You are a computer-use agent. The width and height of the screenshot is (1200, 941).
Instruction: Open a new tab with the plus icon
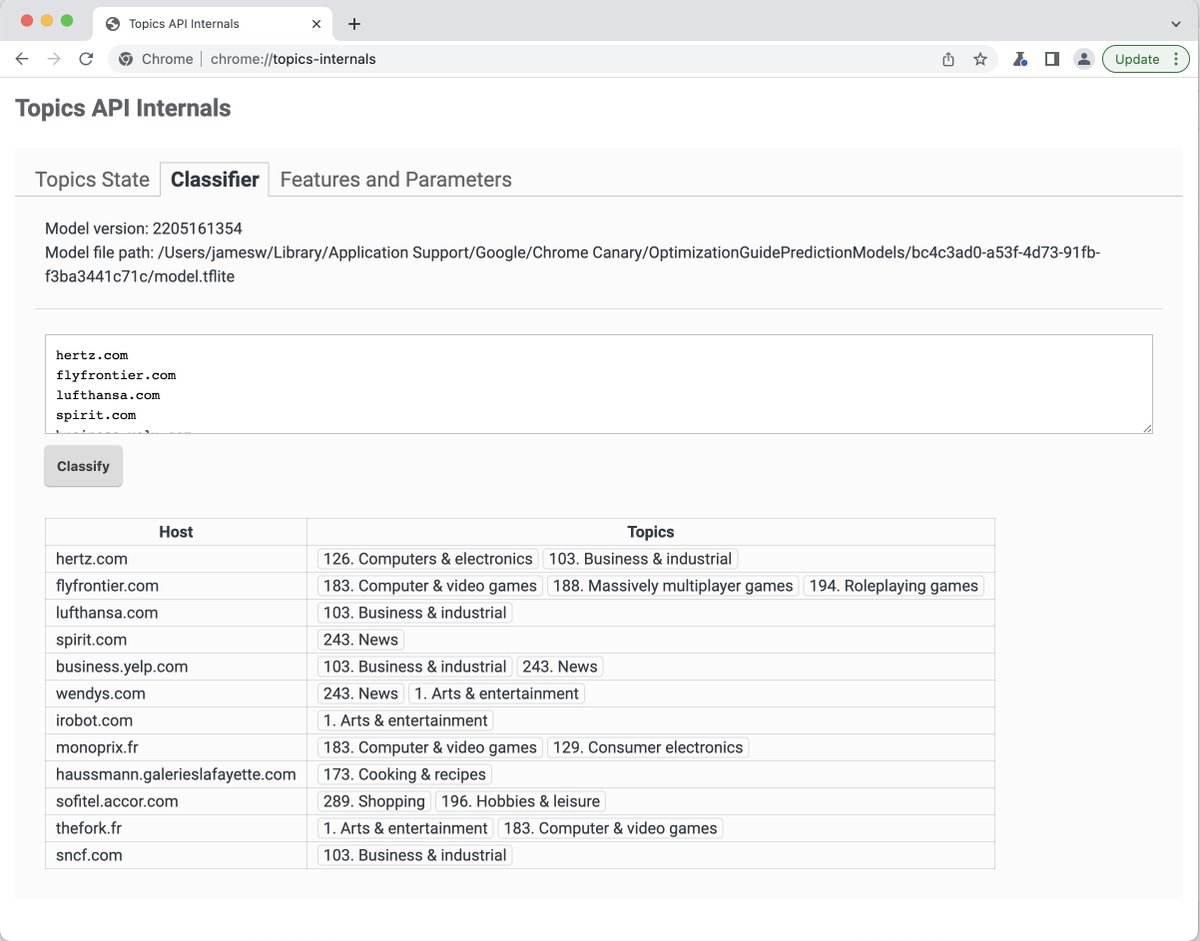(x=354, y=24)
